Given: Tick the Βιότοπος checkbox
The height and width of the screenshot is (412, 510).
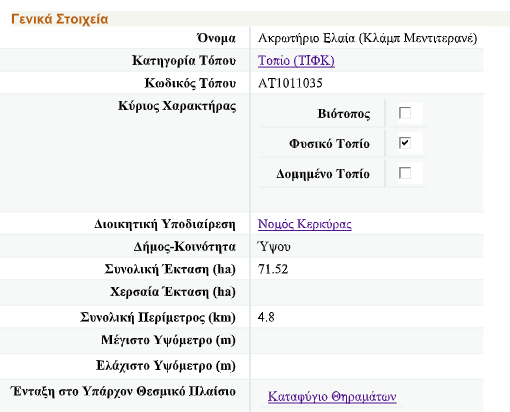Looking at the screenshot, I should tap(405, 113).
